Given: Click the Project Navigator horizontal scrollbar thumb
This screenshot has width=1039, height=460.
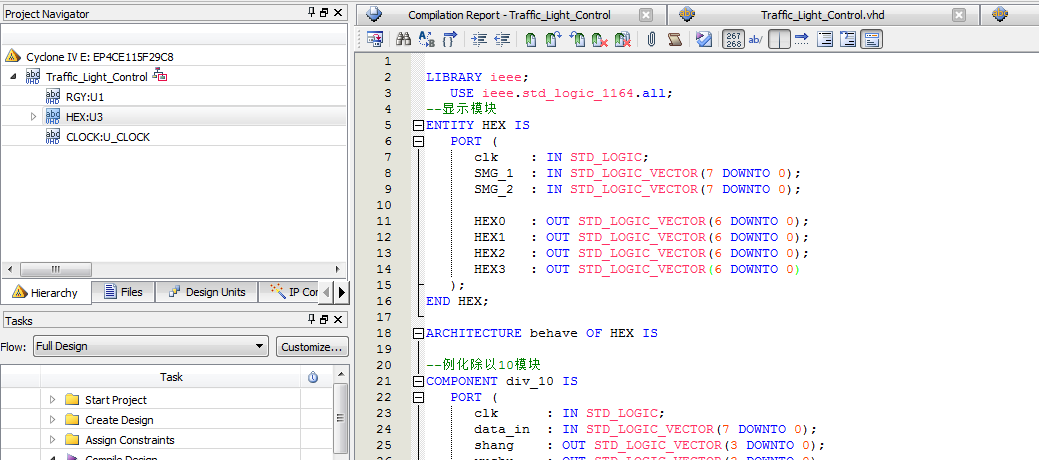Looking at the screenshot, I should point(55,270).
